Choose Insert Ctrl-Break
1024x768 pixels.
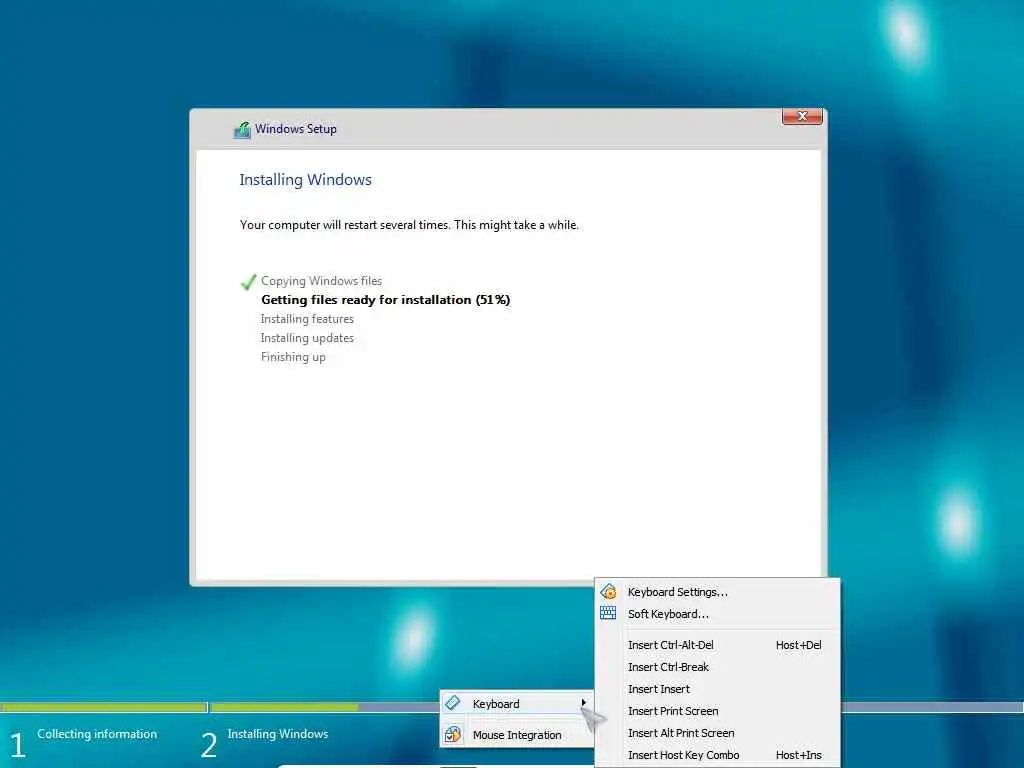tap(717, 667)
